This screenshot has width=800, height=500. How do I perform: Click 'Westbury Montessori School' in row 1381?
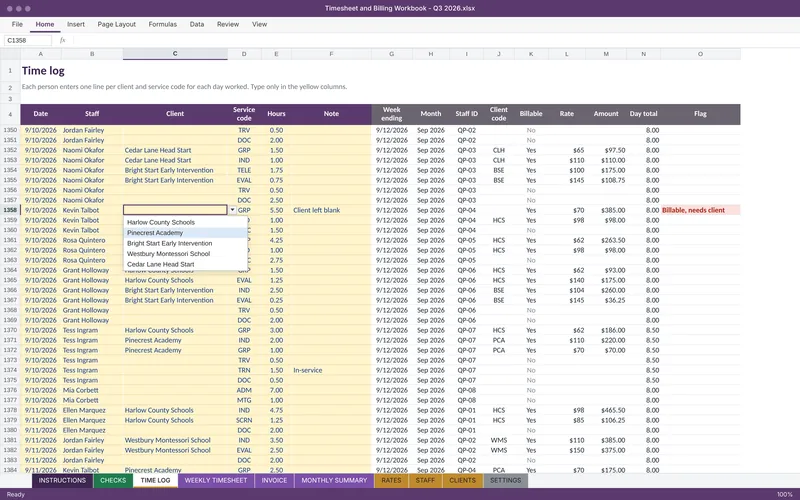175,440
